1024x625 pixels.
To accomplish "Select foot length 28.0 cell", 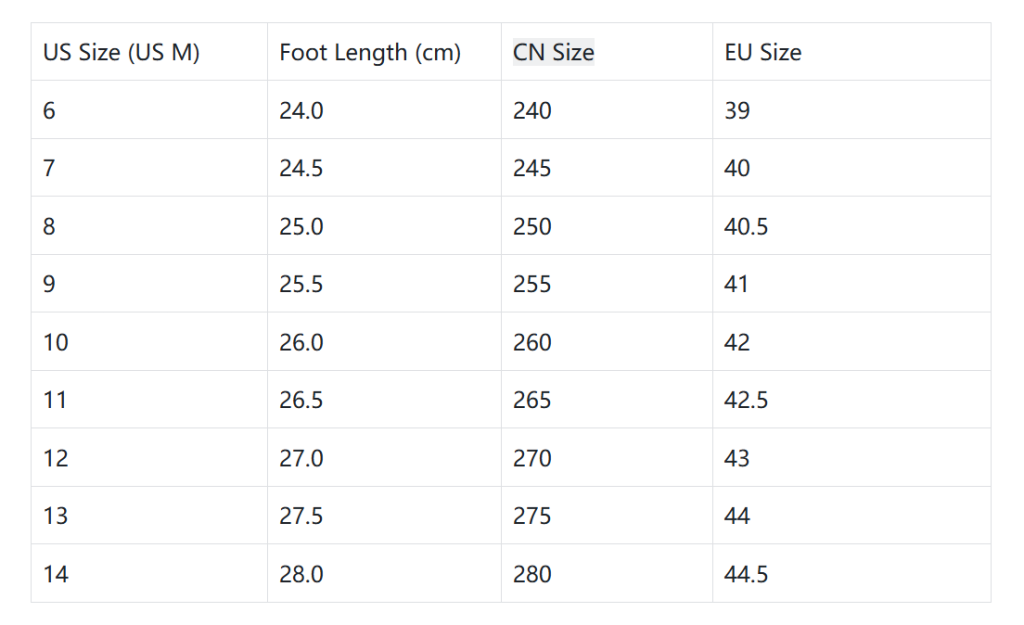I will point(301,574).
